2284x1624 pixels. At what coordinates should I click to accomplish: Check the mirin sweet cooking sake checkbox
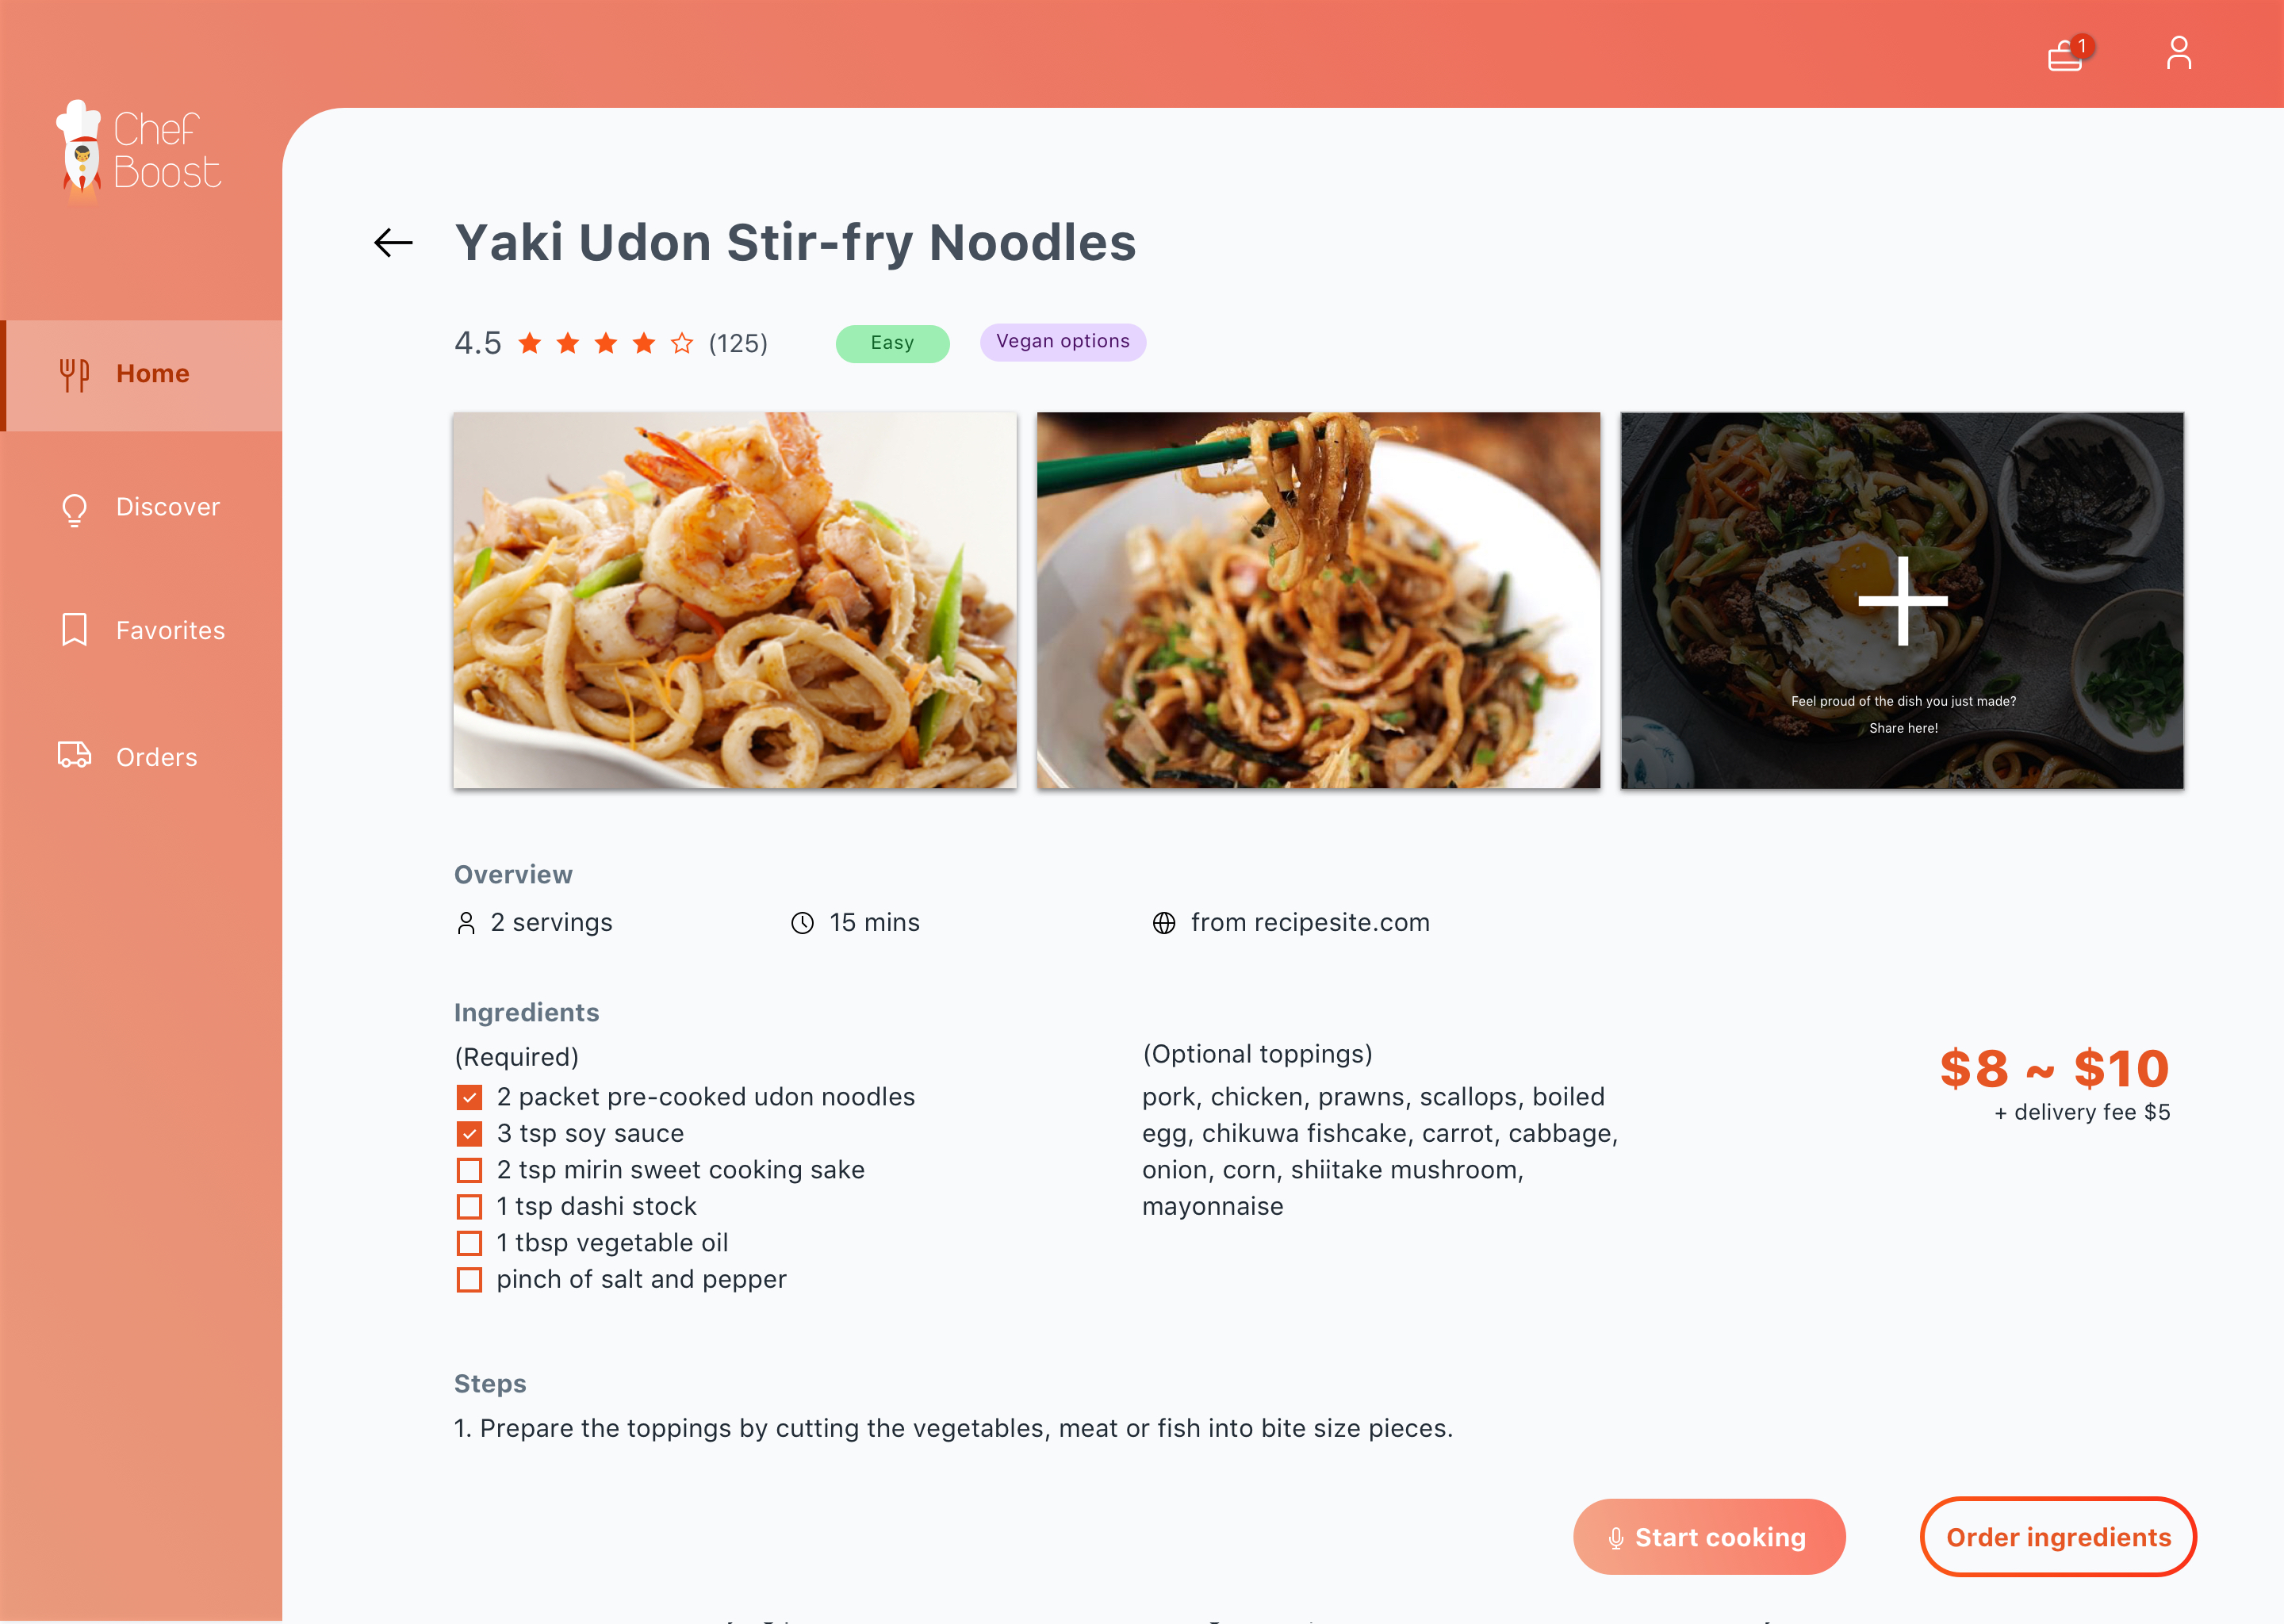pyautogui.click(x=469, y=1170)
